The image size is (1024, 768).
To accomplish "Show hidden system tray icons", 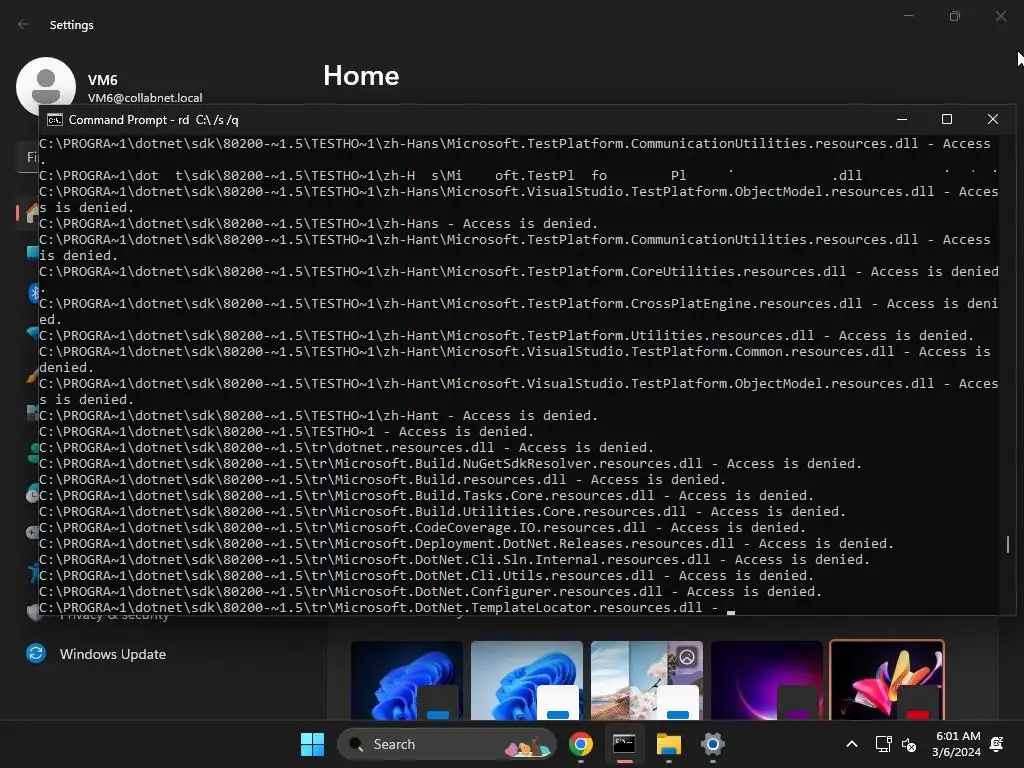I will (x=852, y=744).
